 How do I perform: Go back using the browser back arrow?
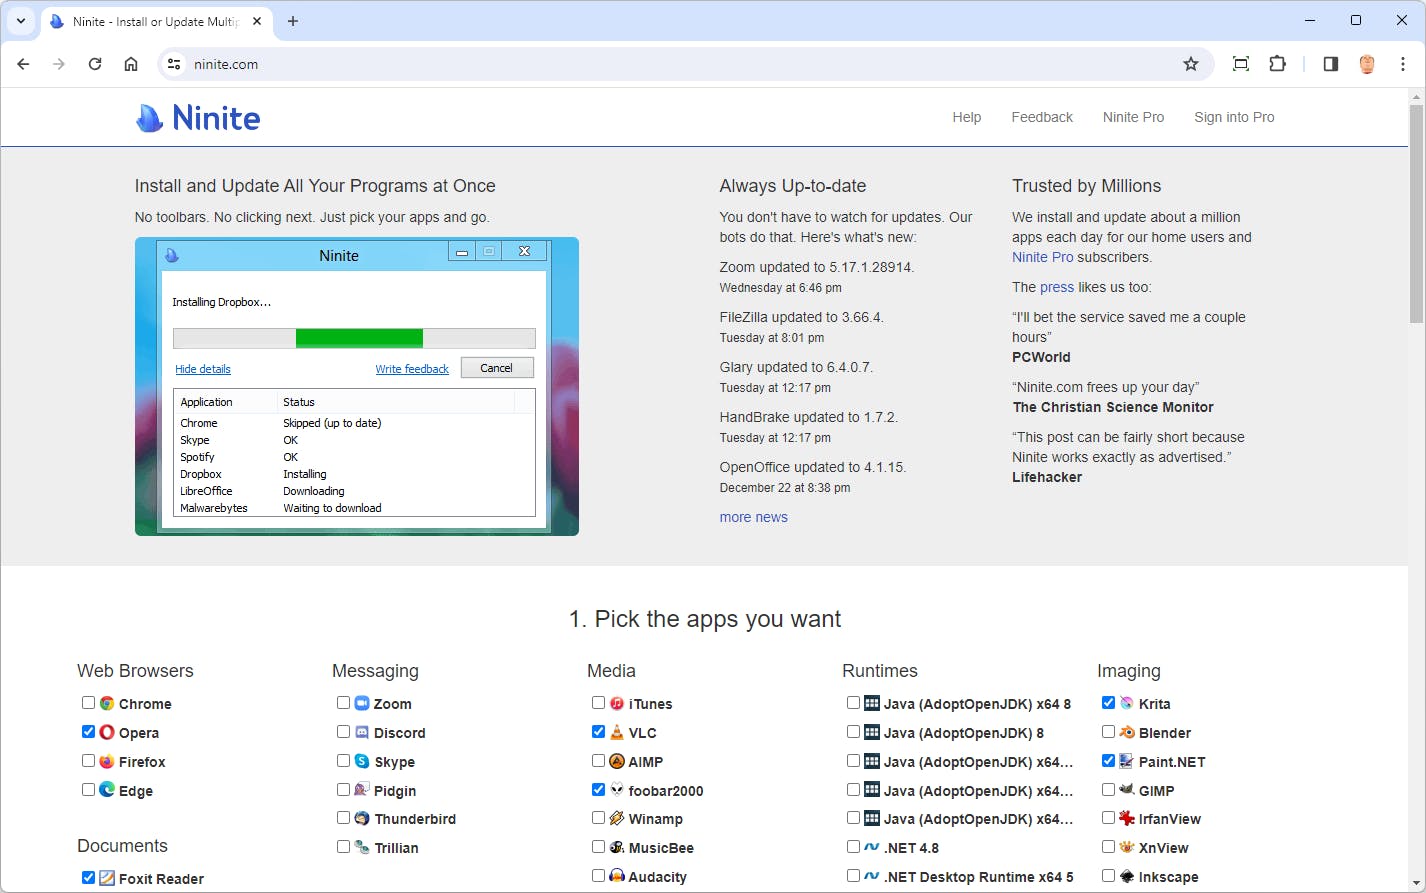point(23,64)
